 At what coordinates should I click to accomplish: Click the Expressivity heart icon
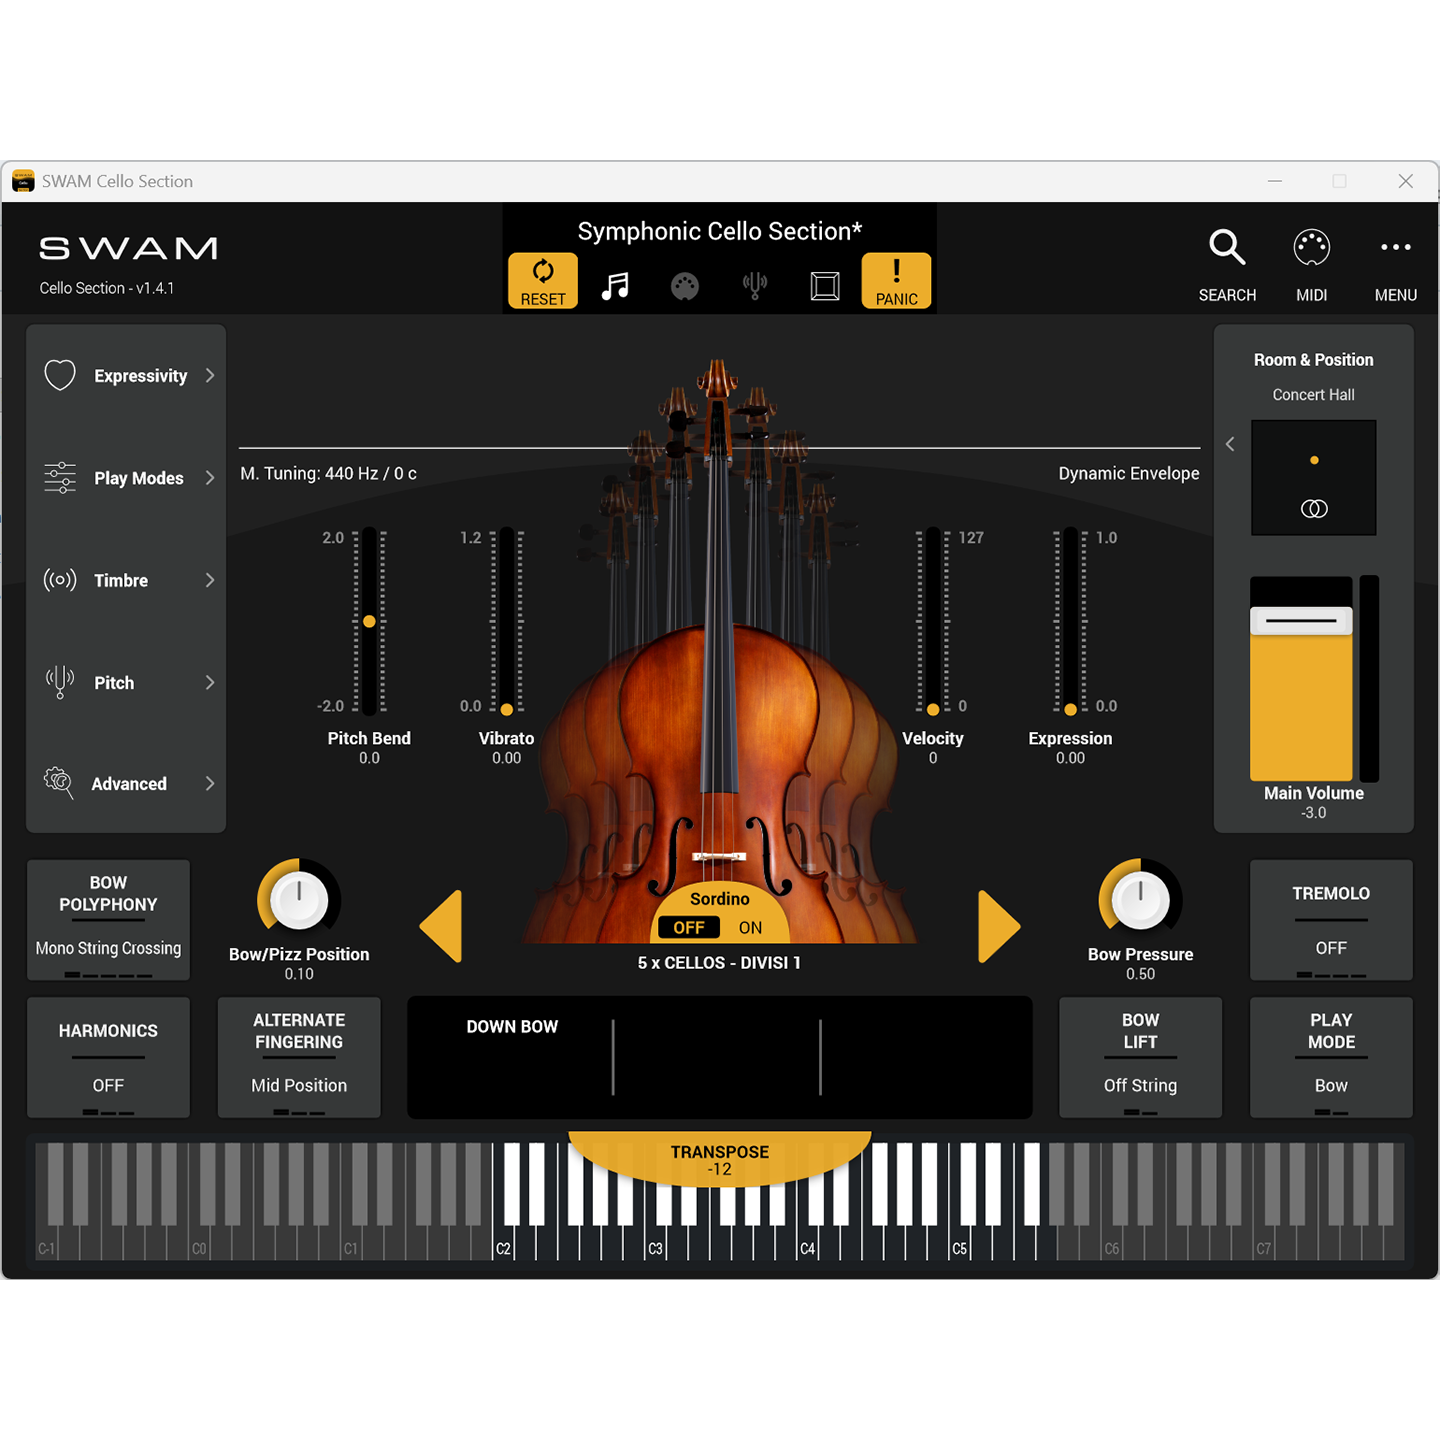click(60, 375)
